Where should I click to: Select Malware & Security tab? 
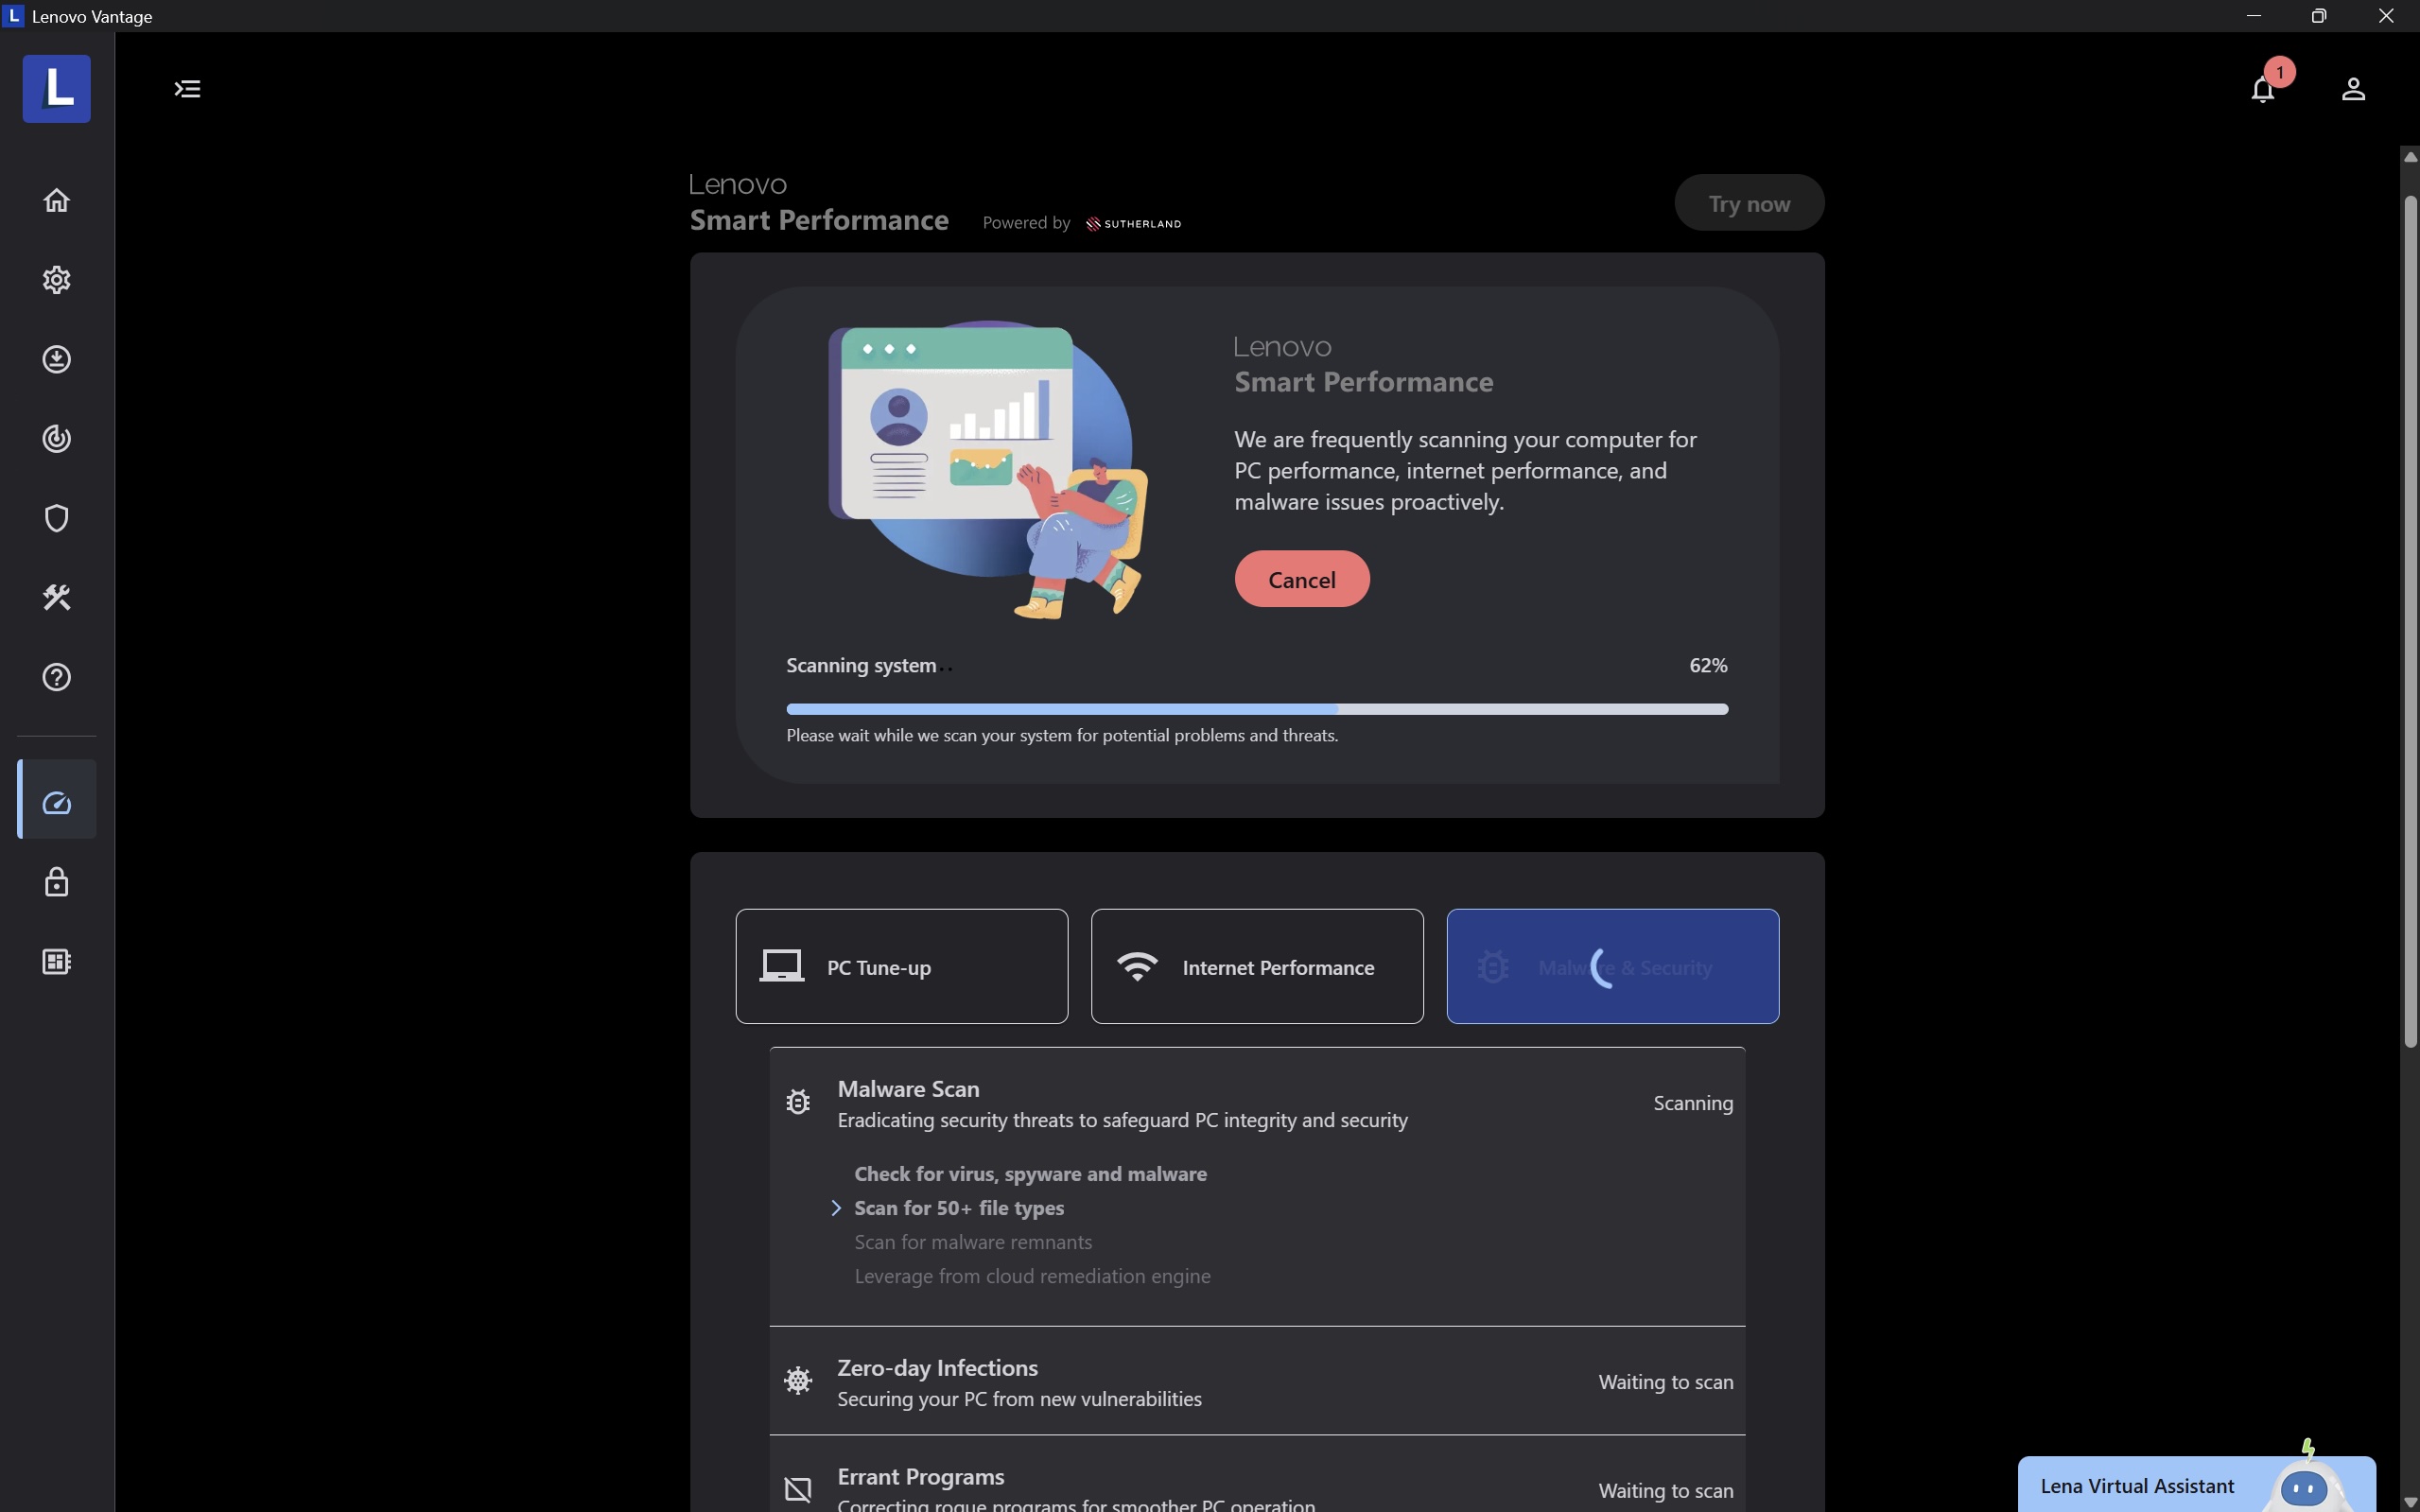point(1612,967)
